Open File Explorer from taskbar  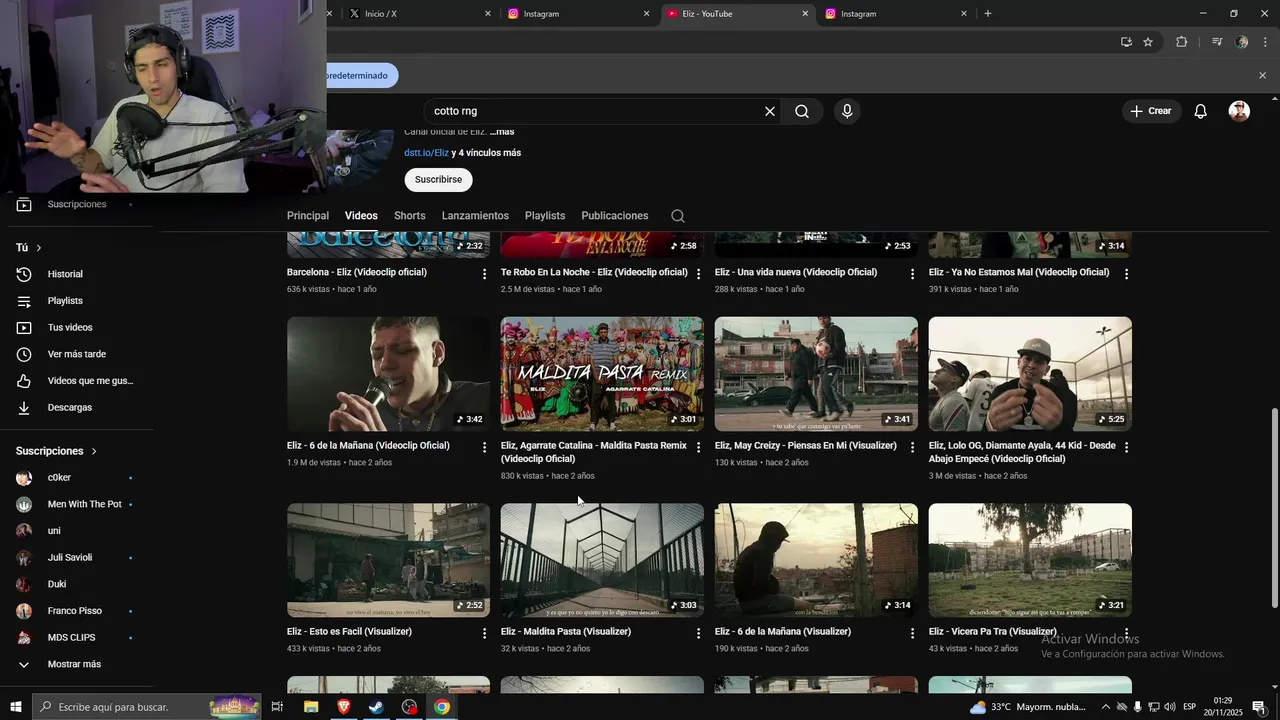311,707
